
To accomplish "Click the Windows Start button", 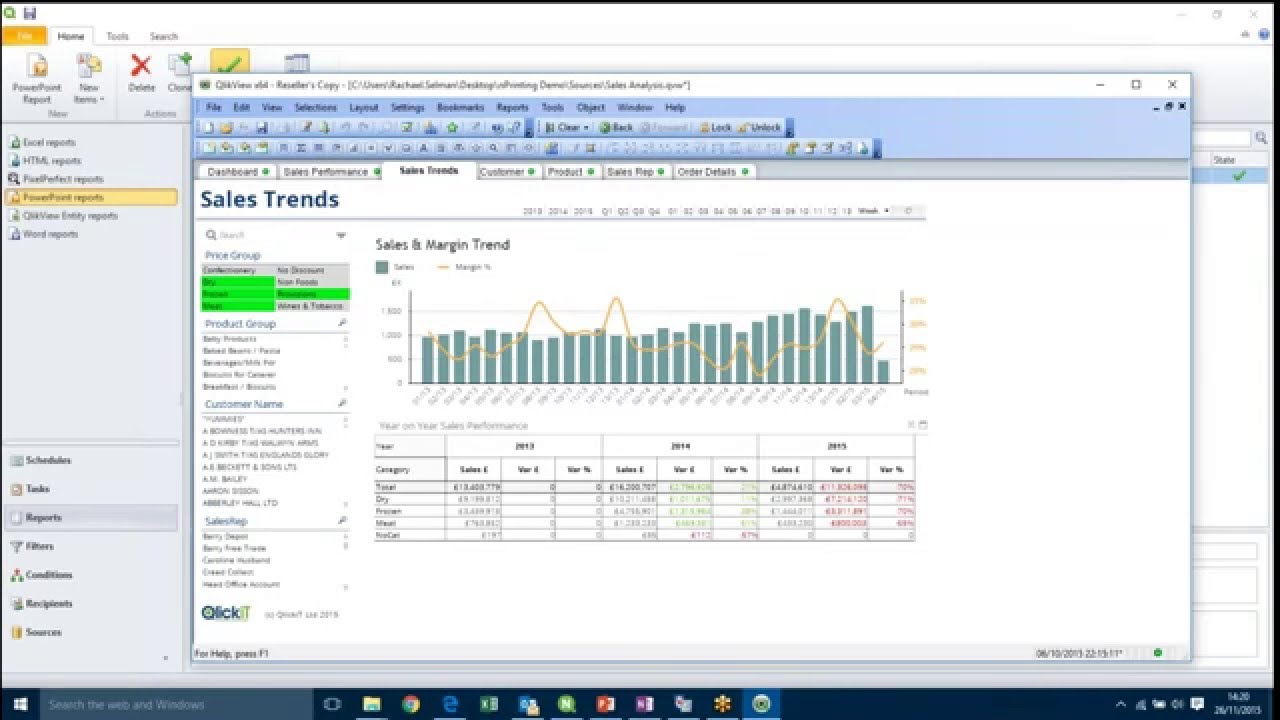I will [19, 704].
